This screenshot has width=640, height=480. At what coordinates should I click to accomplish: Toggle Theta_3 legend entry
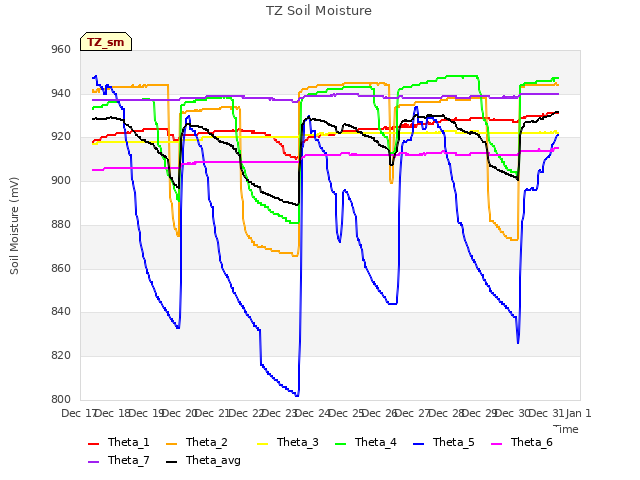pyautogui.click(x=288, y=442)
